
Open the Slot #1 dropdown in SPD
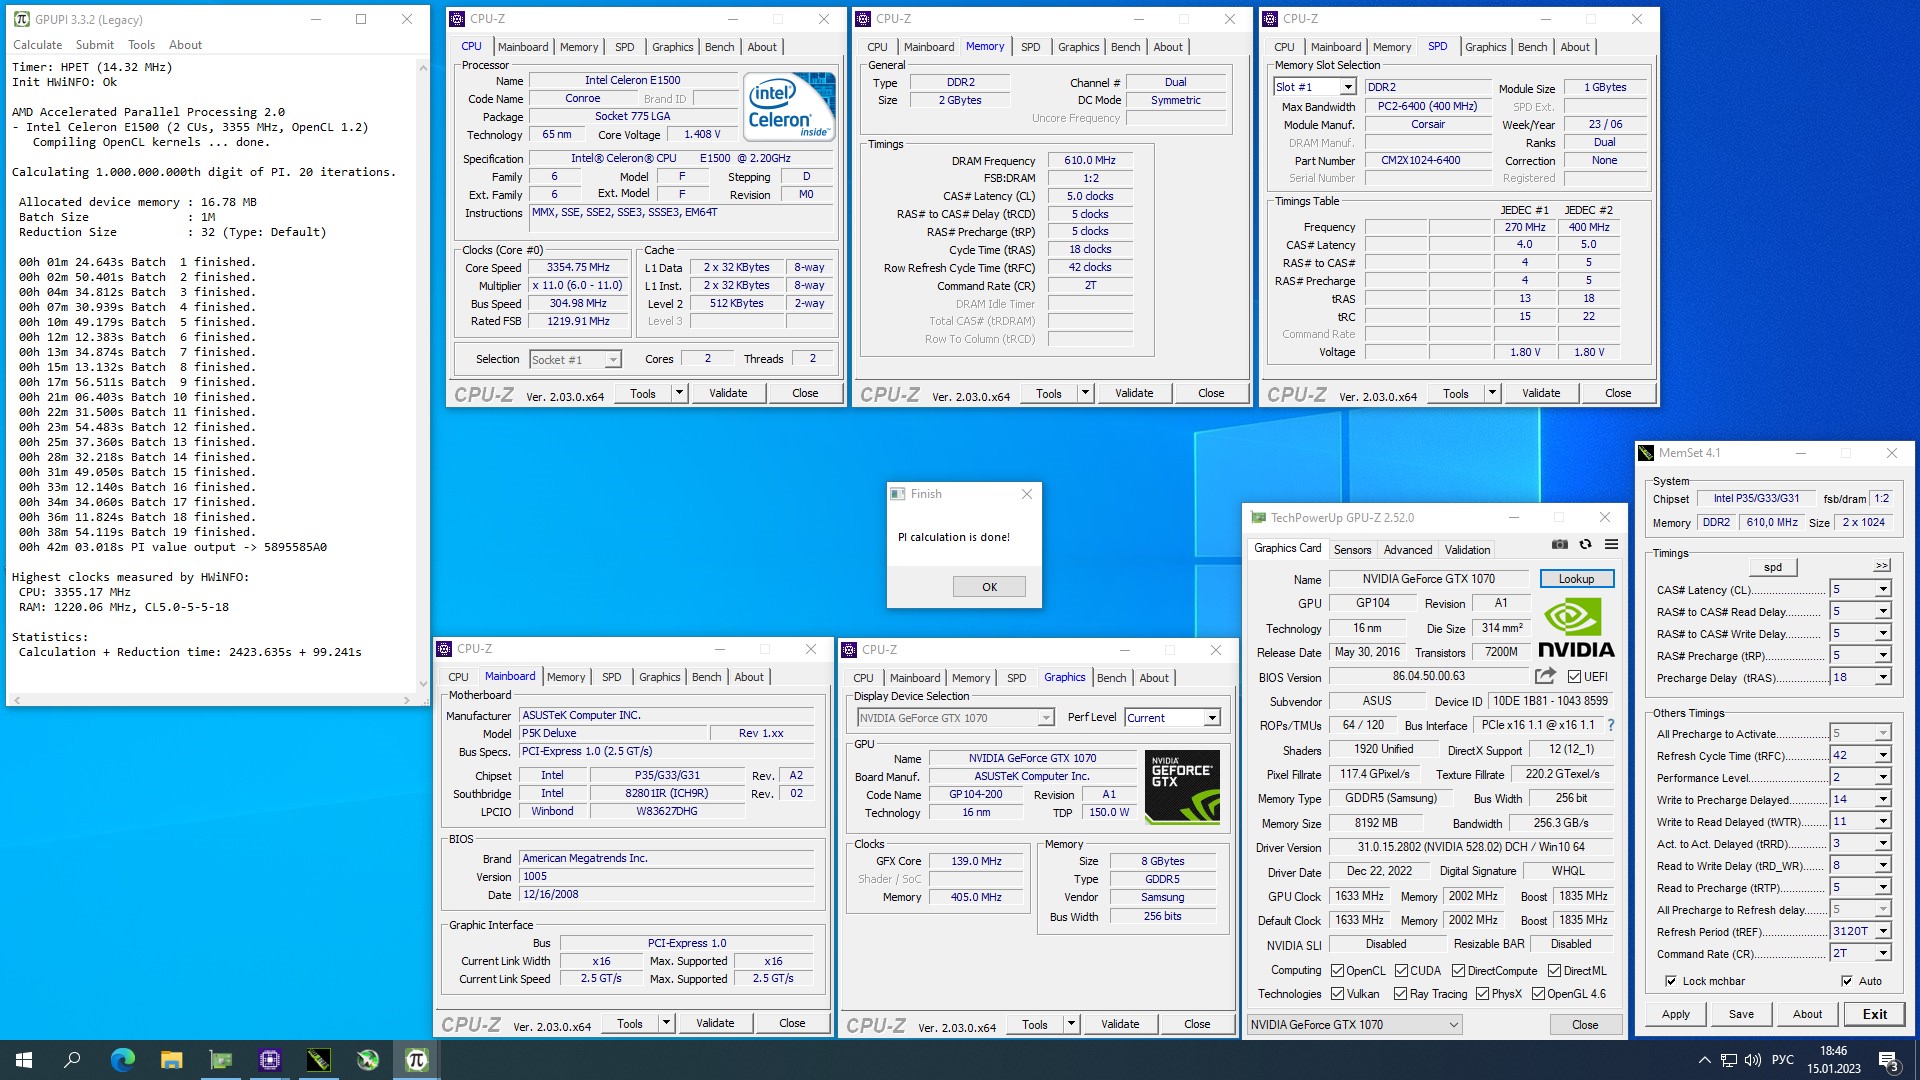point(1347,87)
